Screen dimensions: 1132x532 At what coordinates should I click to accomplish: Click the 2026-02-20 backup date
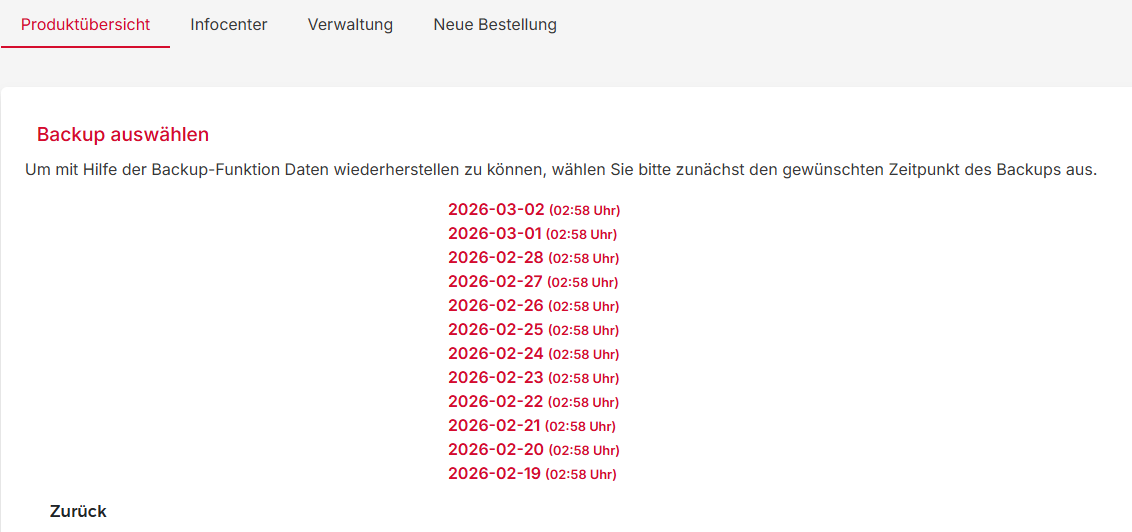pyautogui.click(x=496, y=450)
